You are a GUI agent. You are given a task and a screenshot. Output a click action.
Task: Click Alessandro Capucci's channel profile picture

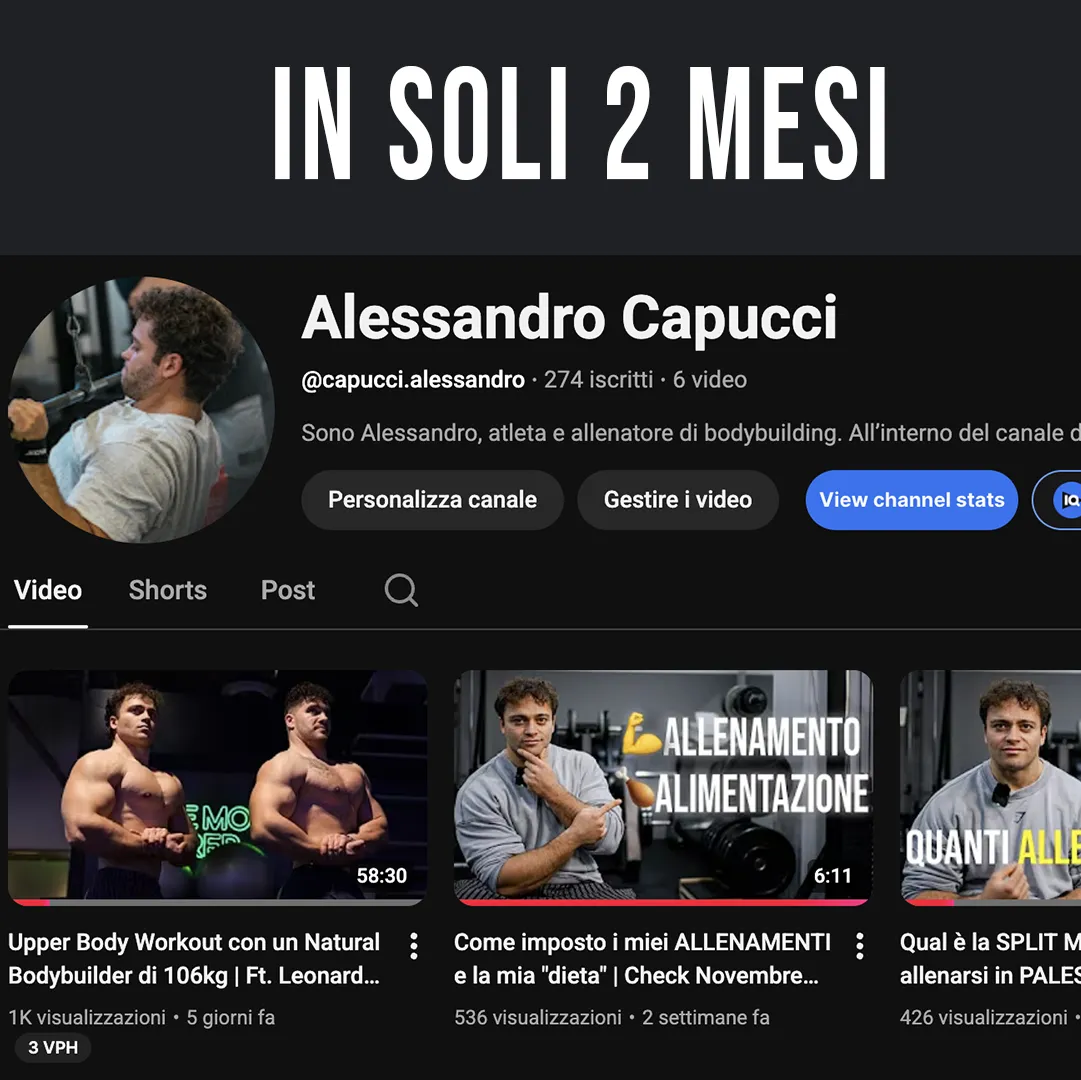coord(141,409)
